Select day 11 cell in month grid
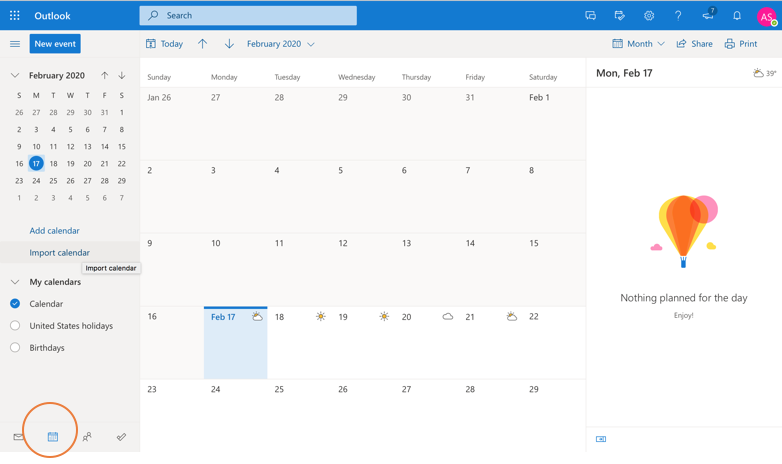Screen dimensions: 782x464 299,269
